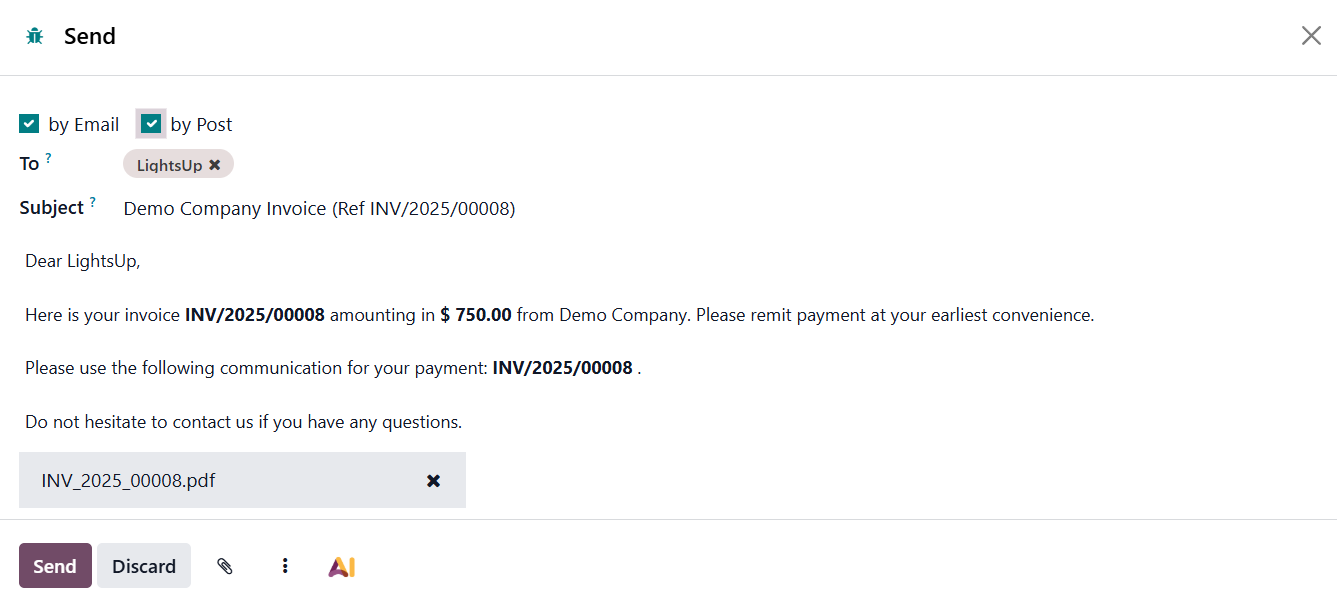Remove the INV_2025_00008.pdf attachment
1337x608 pixels.
pos(433,481)
